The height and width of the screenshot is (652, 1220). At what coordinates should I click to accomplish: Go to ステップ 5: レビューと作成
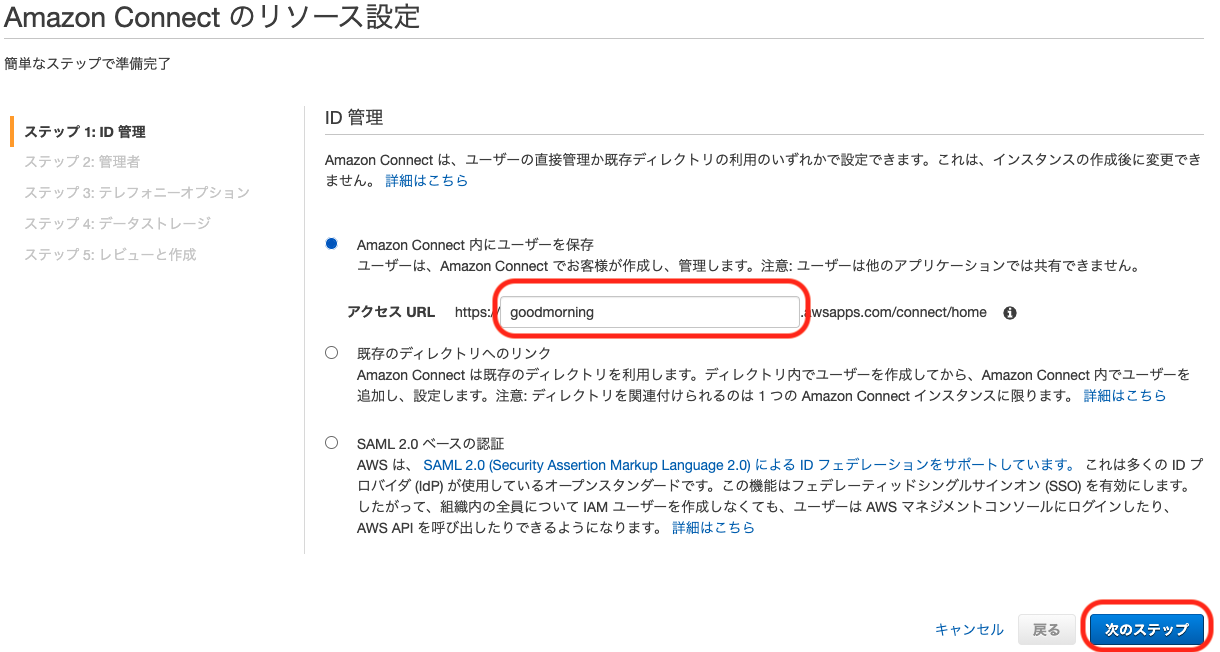[110, 254]
